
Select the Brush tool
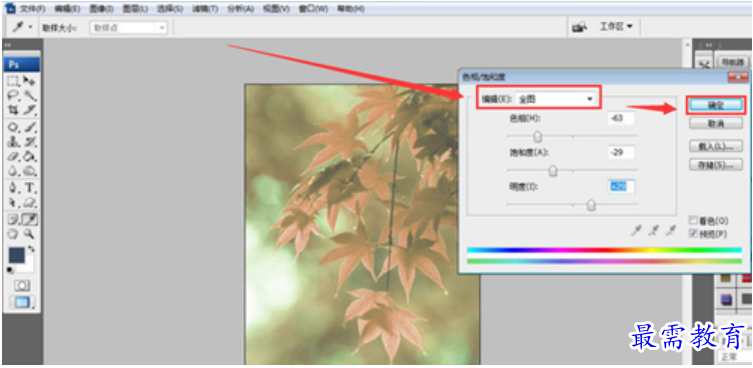coord(30,128)
